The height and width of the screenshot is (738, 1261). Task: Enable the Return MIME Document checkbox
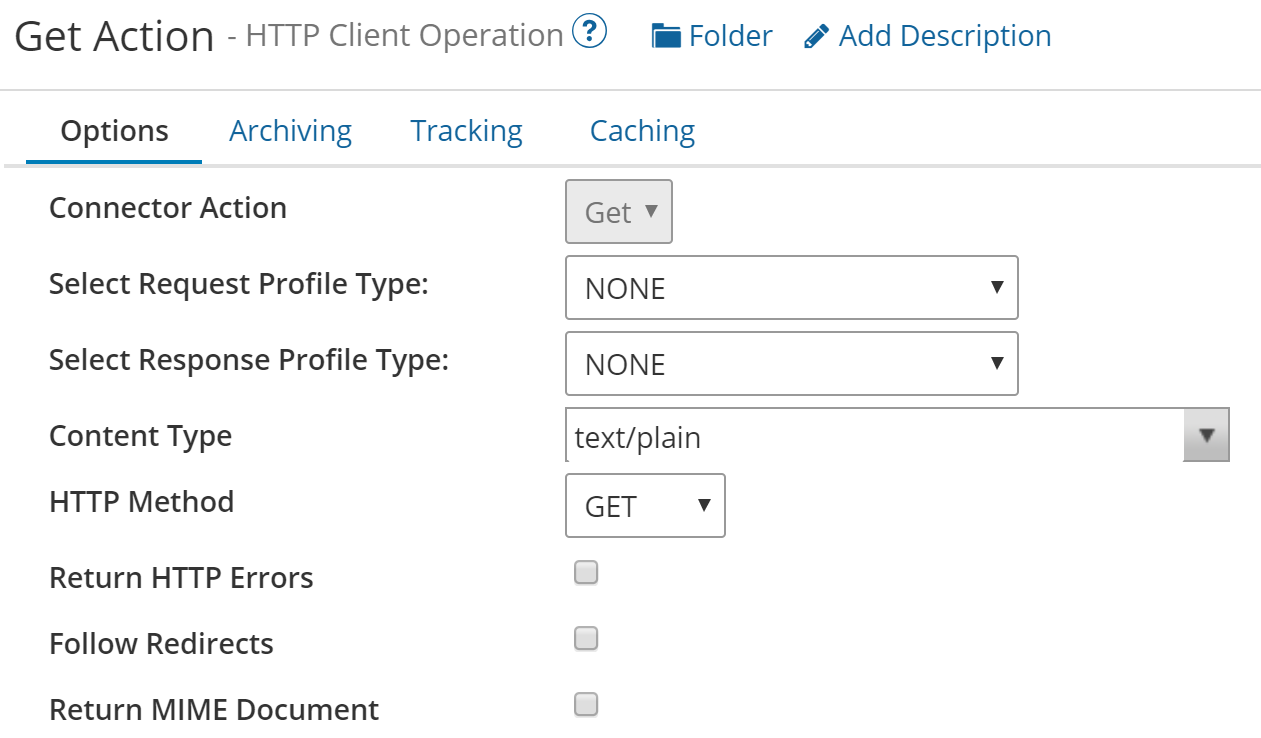coord(585,704)
